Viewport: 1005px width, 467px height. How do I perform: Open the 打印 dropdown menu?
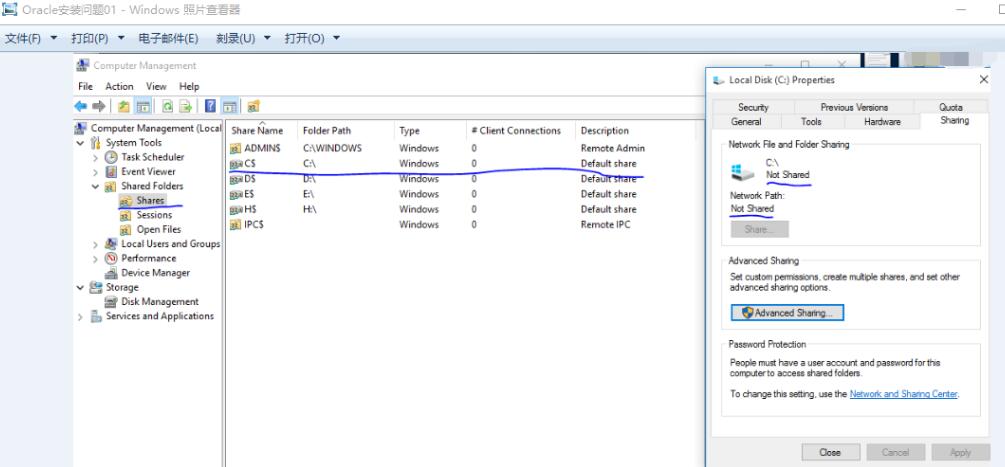coord(96,39)
